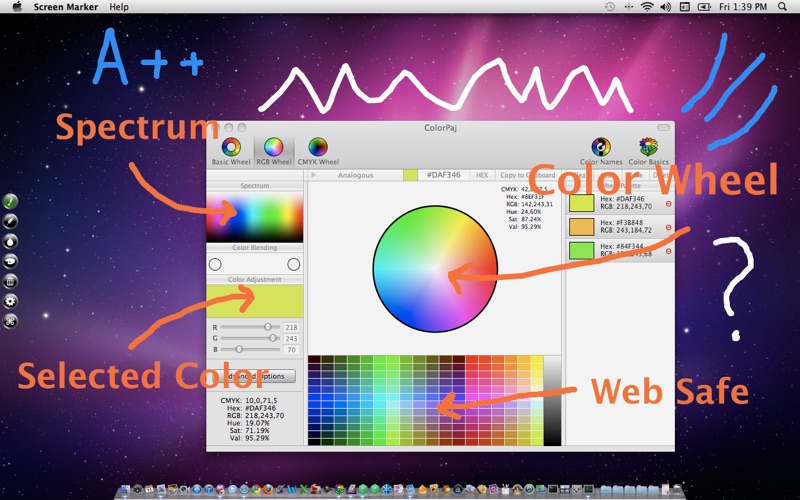
Task: Open the Color Names panel
Action: (601, 151)
